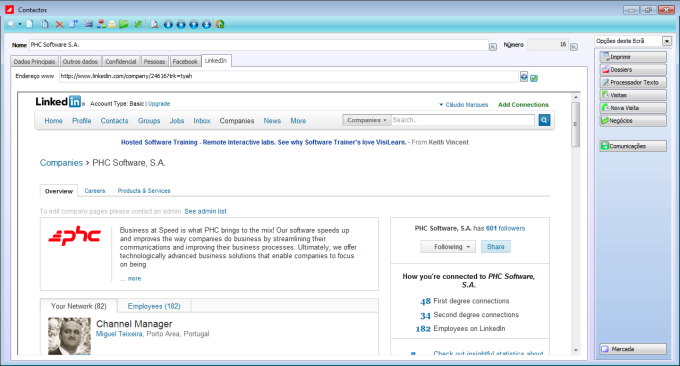Create a Nova Visita

pos(633,108)
